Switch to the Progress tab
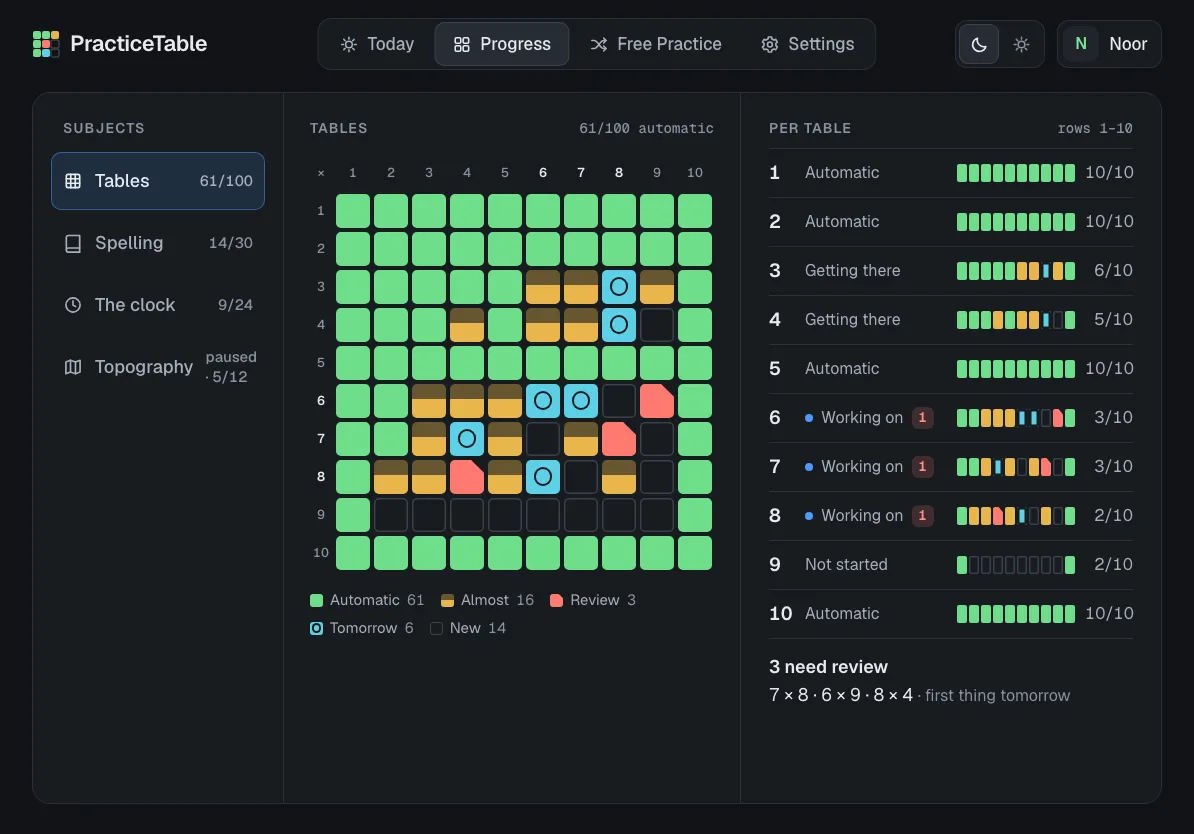1194x834 pixels. 502,44
